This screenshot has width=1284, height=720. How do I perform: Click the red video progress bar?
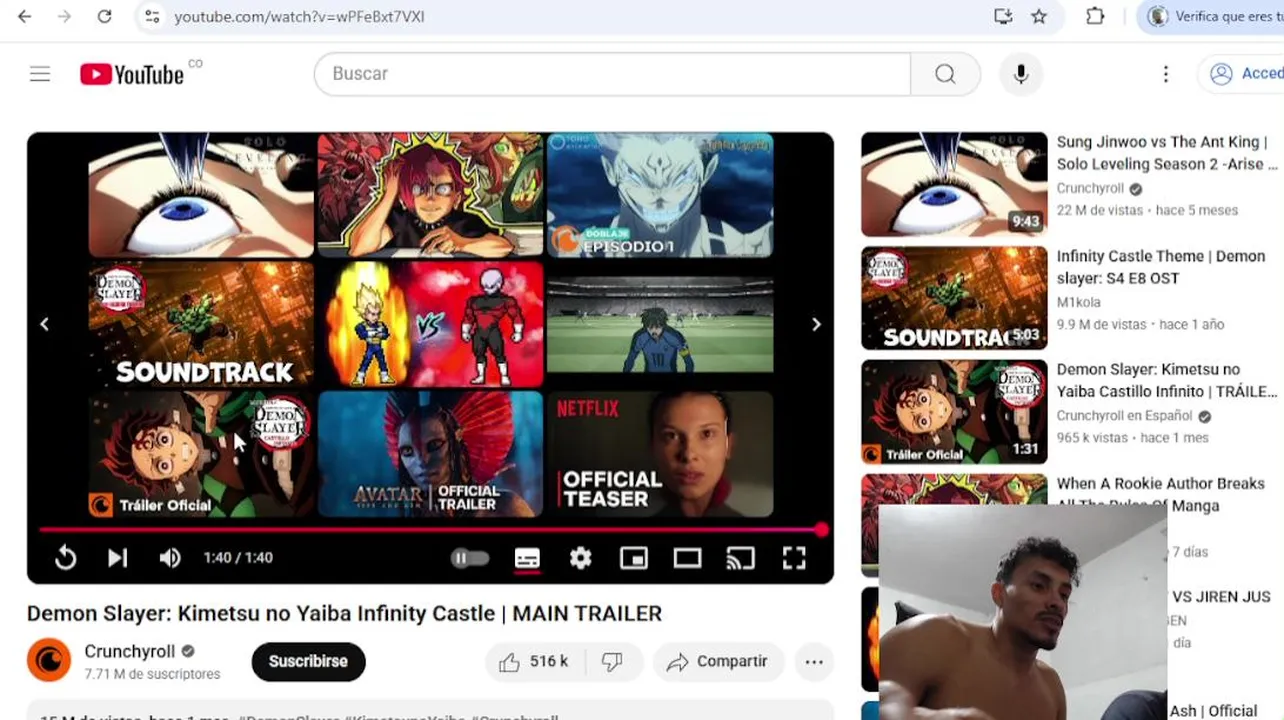click(430, 530)
